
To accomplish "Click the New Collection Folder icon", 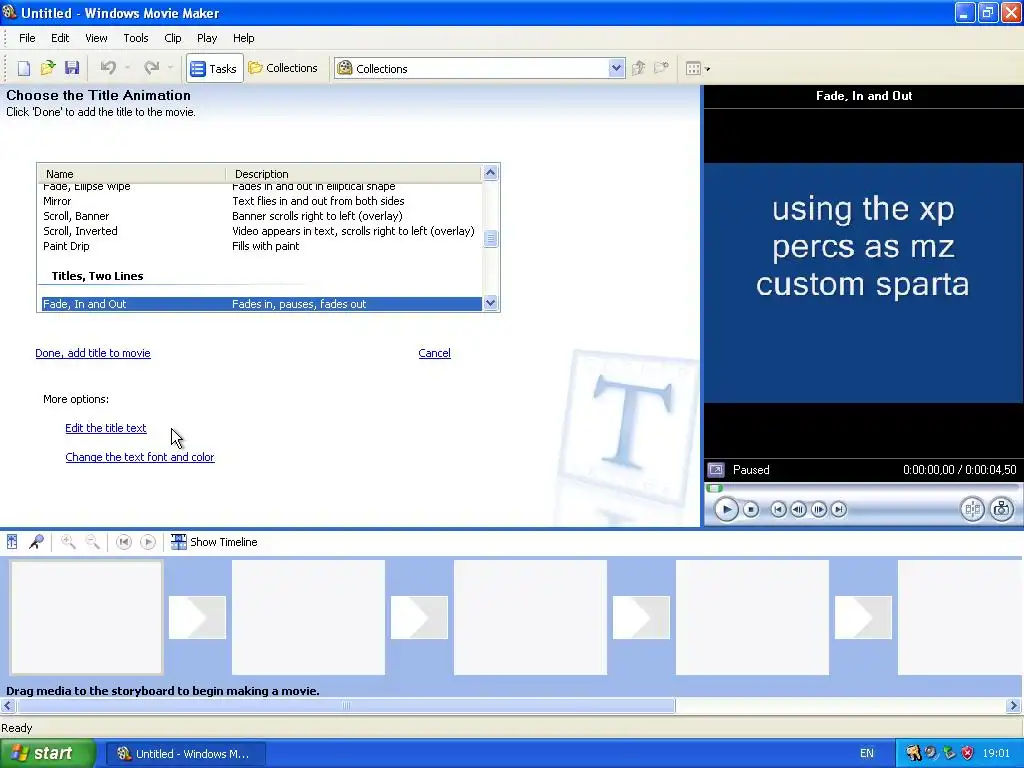I will (x=662, y=68).
